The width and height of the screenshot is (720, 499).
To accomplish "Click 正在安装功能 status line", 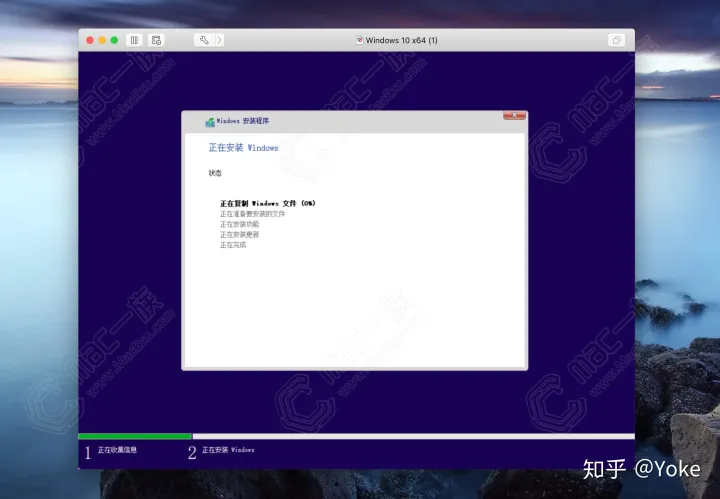I will tap(239, 224).
